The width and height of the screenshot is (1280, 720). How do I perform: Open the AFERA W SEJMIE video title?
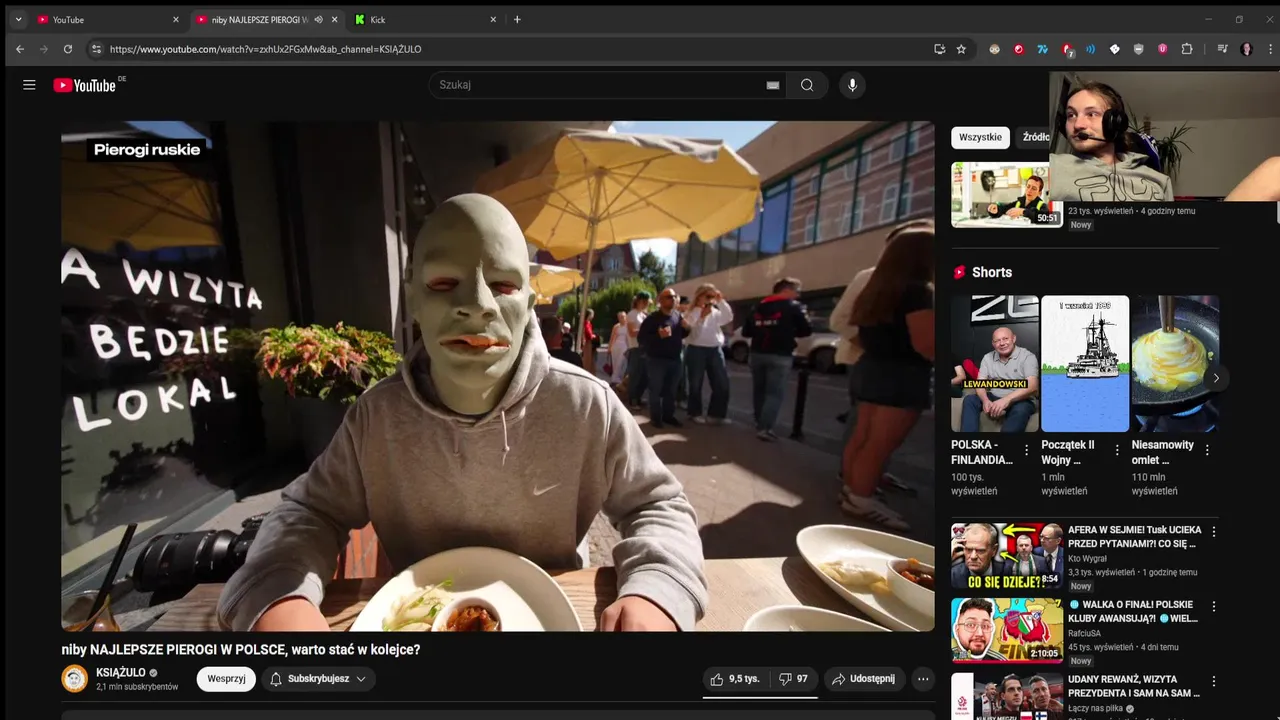pos(1133,537)
